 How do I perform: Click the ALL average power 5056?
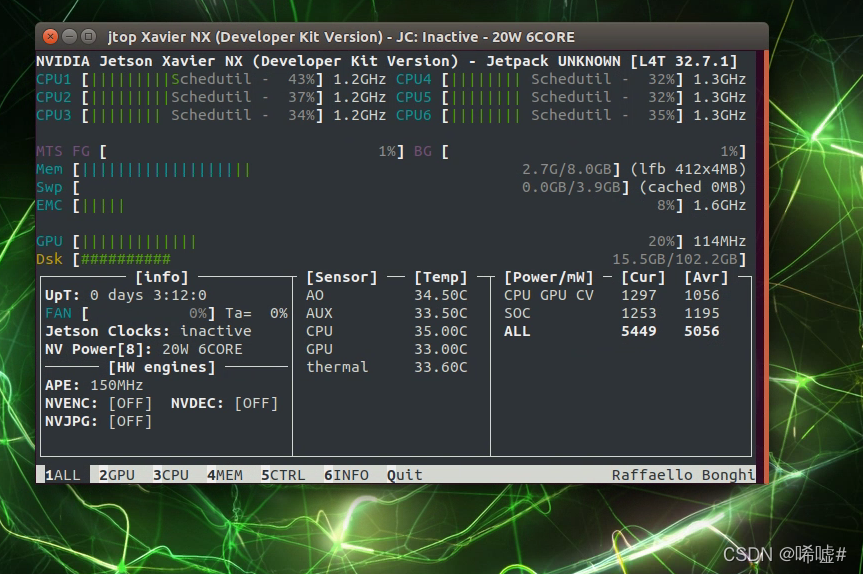(x=702, y=331)
